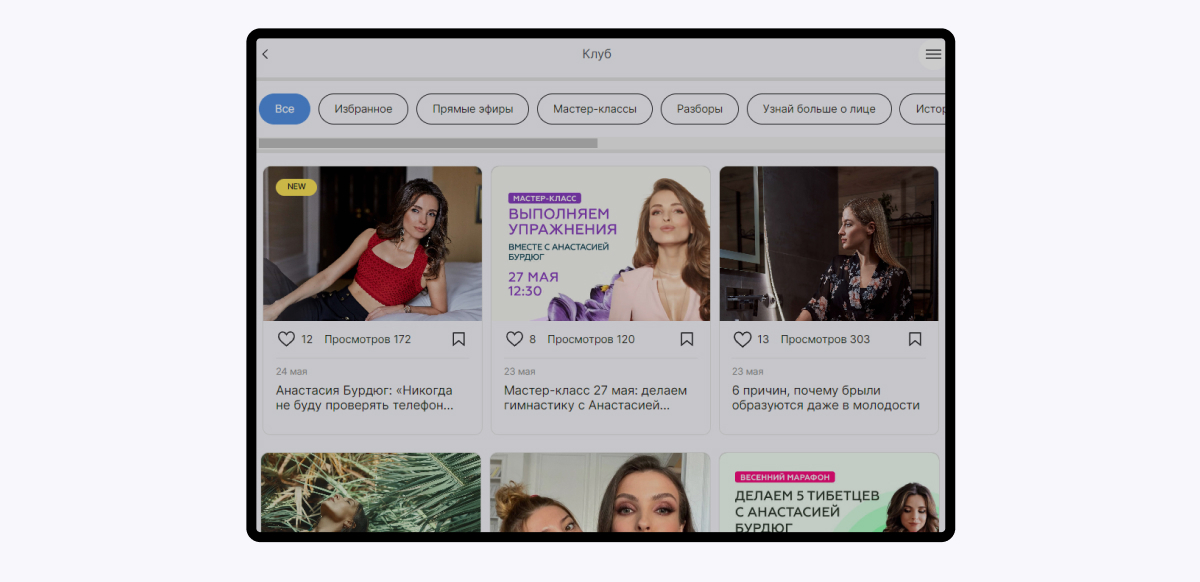Like the Мастер-класс 27 мая post

[514, 339]
